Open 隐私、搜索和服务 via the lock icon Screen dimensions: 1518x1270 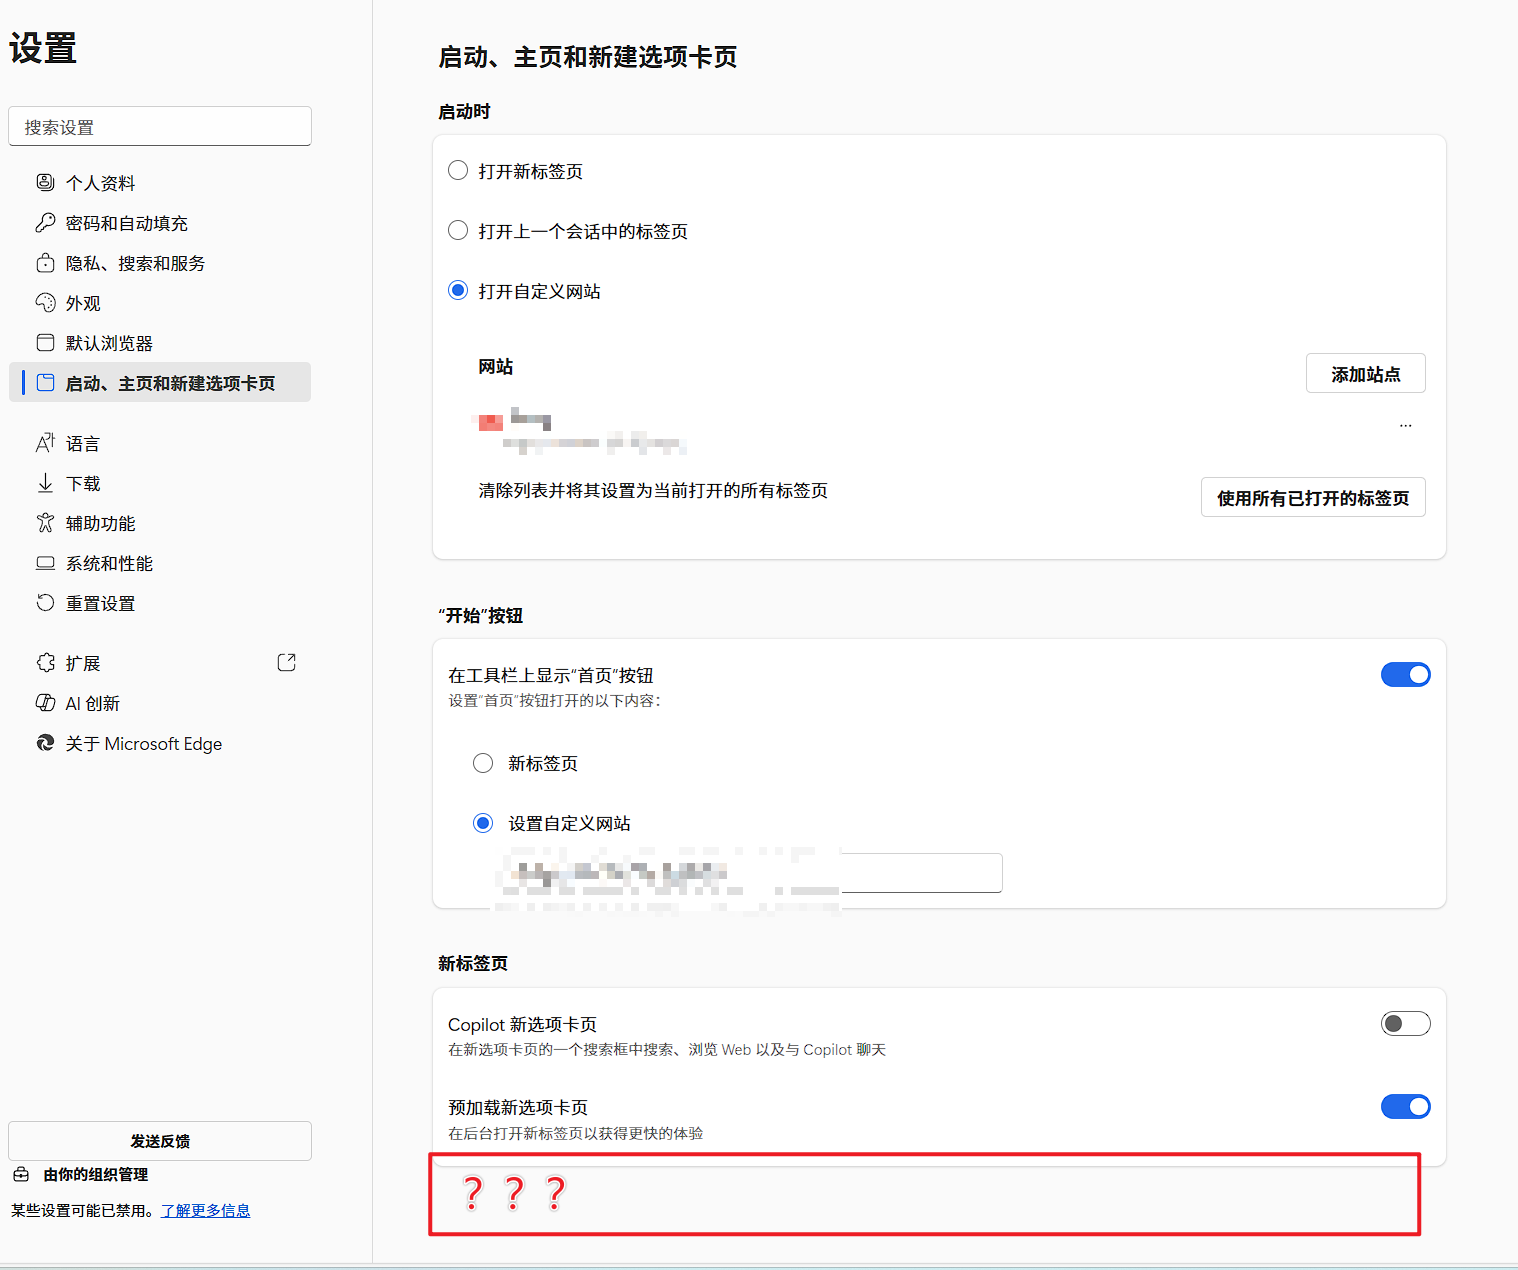45,262
